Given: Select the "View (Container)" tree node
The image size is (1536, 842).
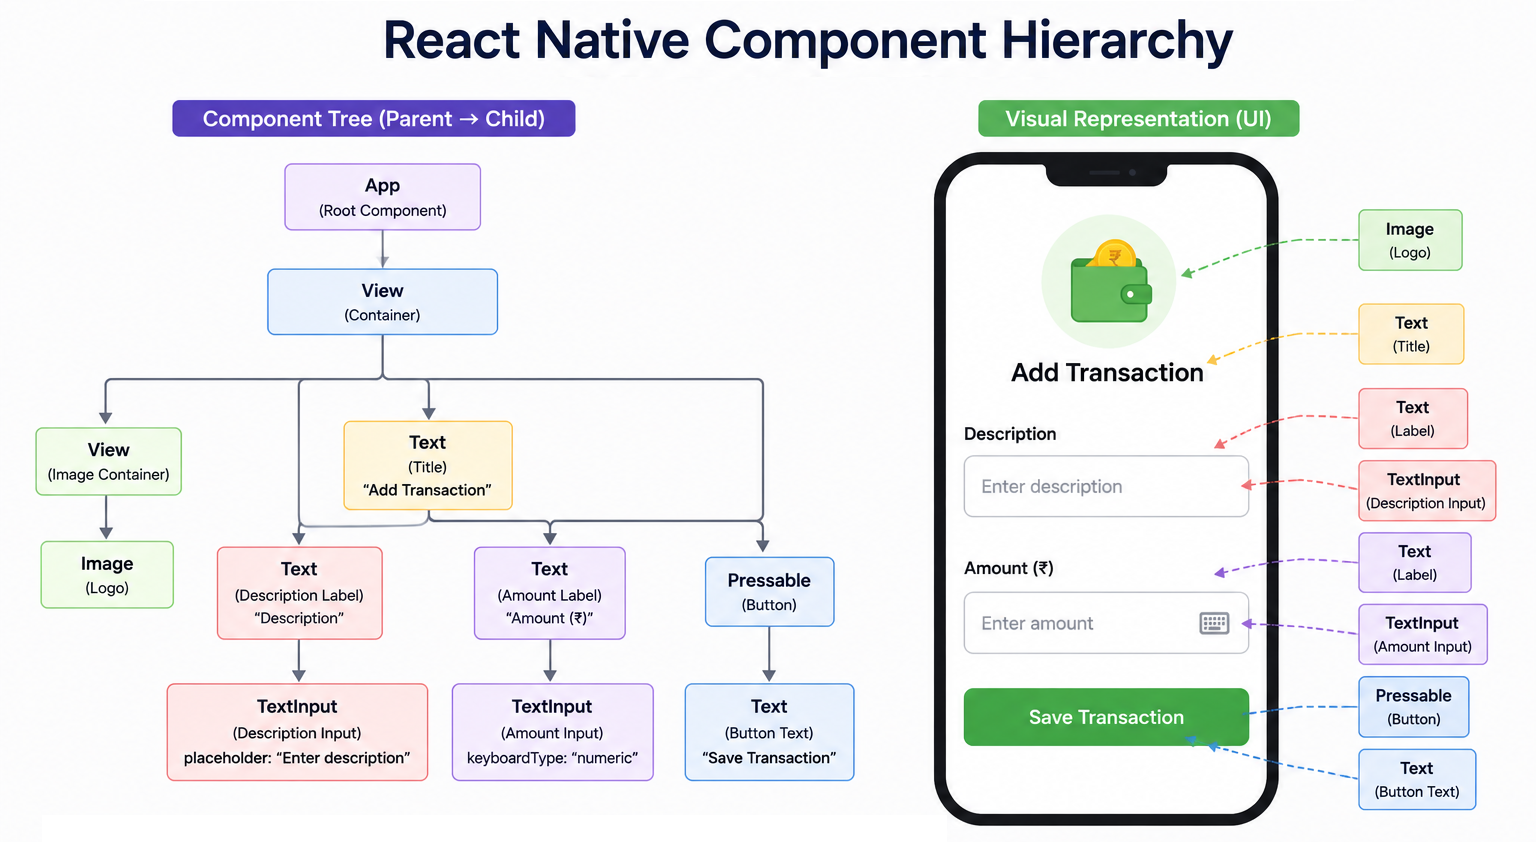Looking at the screenshot, I should pos(383,302).
